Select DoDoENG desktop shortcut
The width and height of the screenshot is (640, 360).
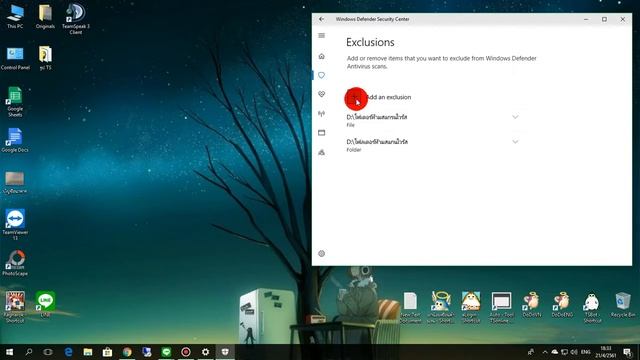[x=562, y=304]
